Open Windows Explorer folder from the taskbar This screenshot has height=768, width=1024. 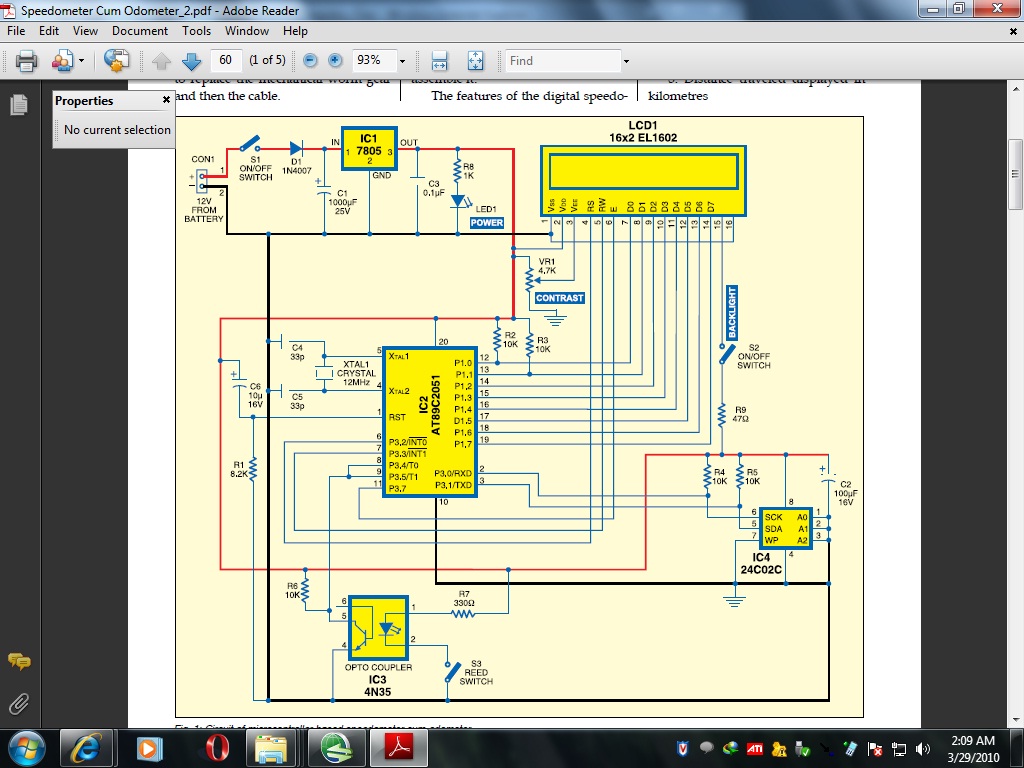[x=271, y=748]
